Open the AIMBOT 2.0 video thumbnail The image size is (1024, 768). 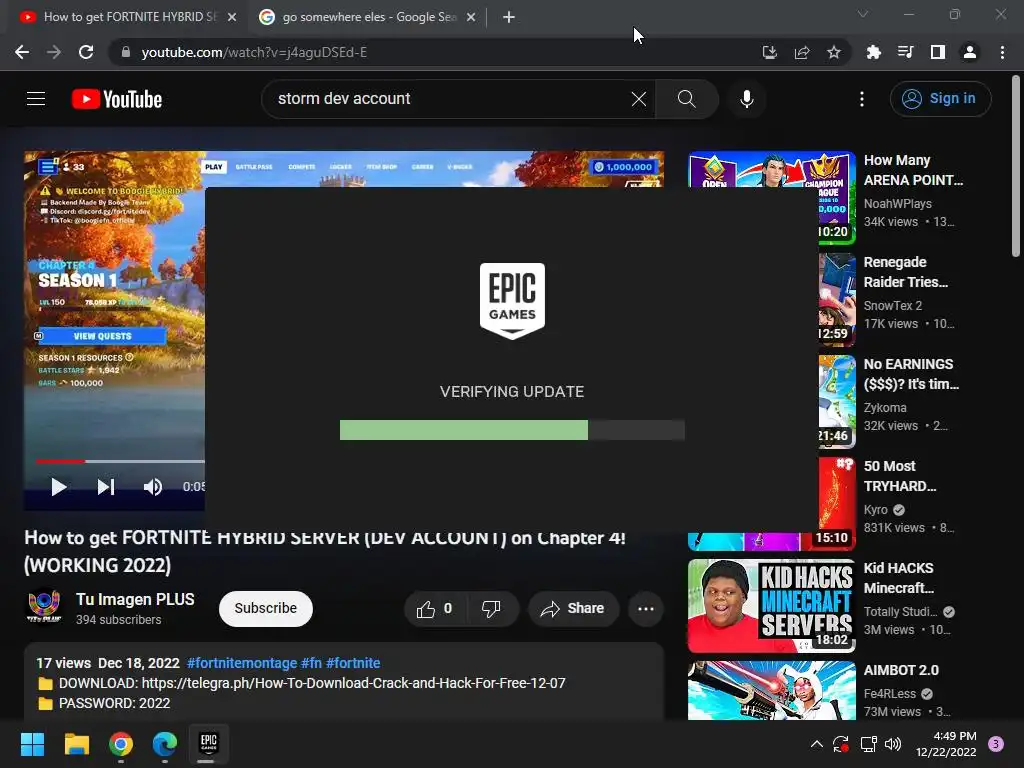point(771,690)
